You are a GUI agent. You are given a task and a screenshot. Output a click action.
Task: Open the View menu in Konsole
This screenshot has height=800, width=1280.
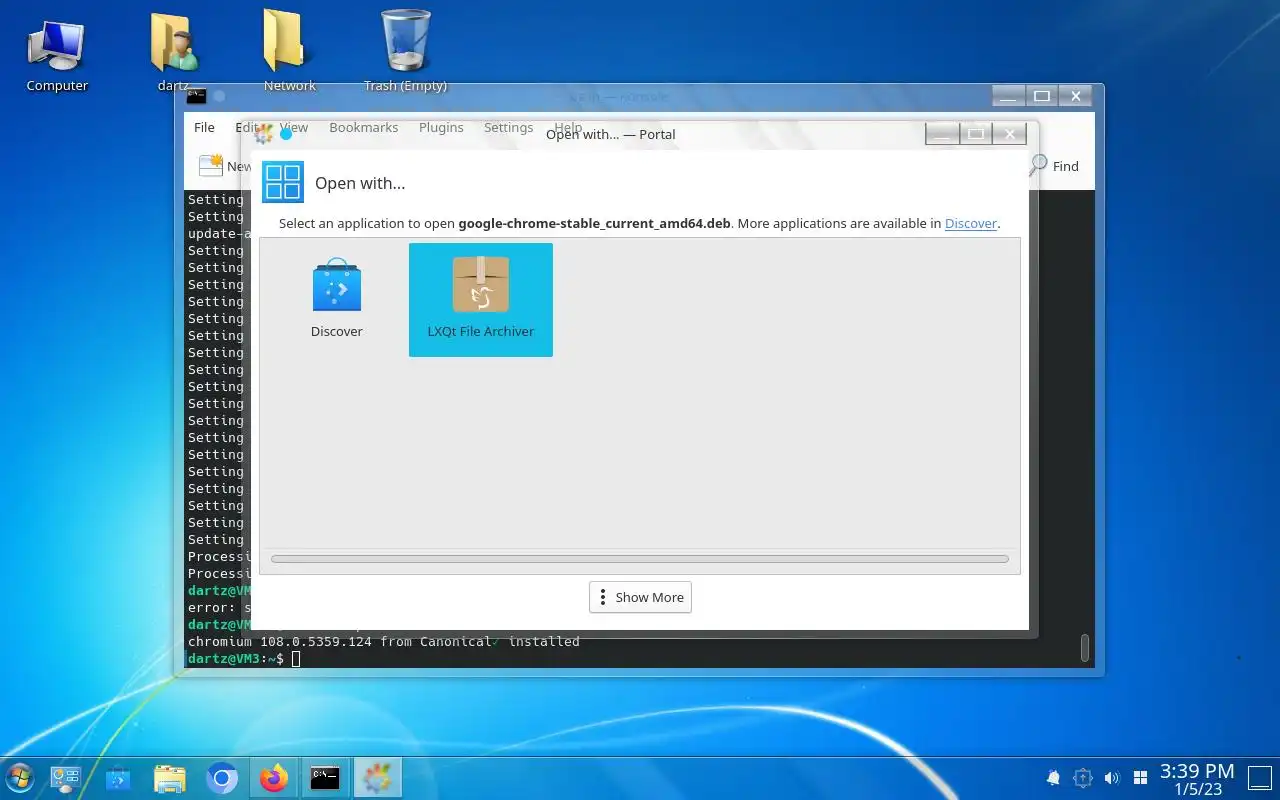point(294,127)
